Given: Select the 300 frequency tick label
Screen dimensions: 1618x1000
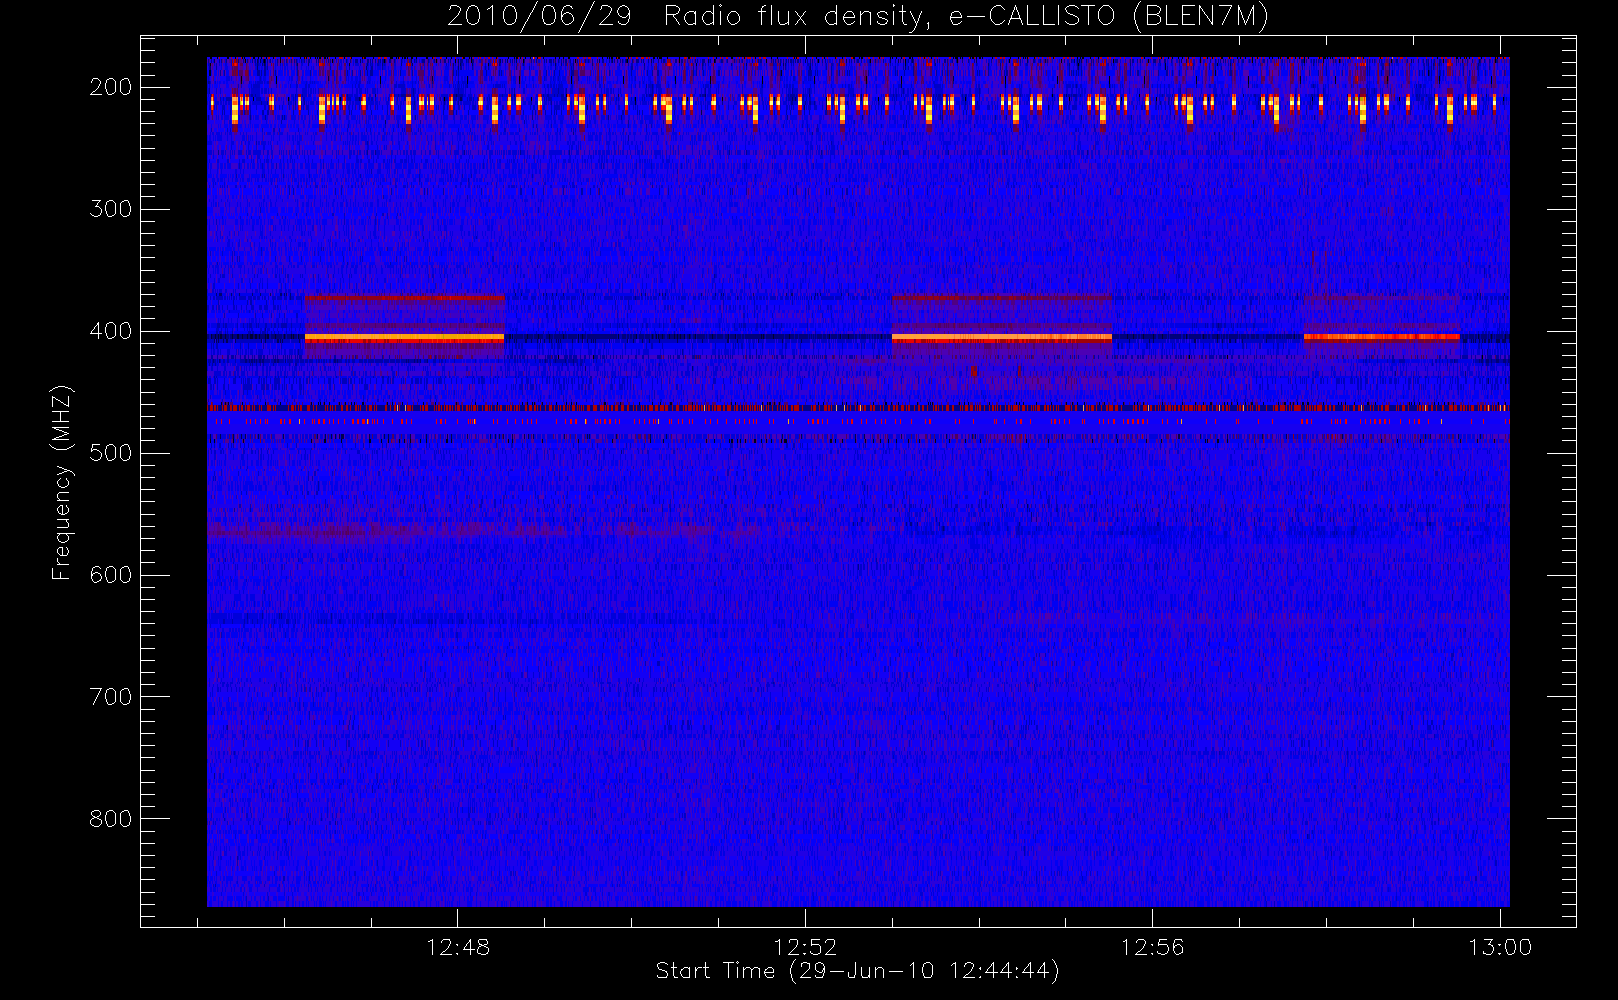Looking at the screenshot, I should [111, 209].
